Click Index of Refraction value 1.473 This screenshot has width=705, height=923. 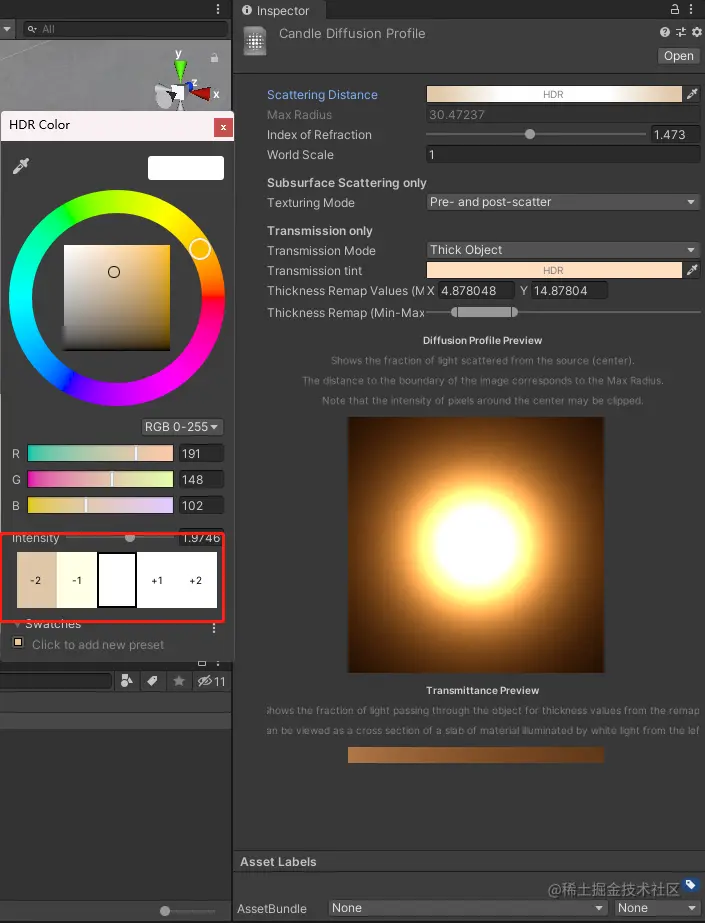point(676,134)
